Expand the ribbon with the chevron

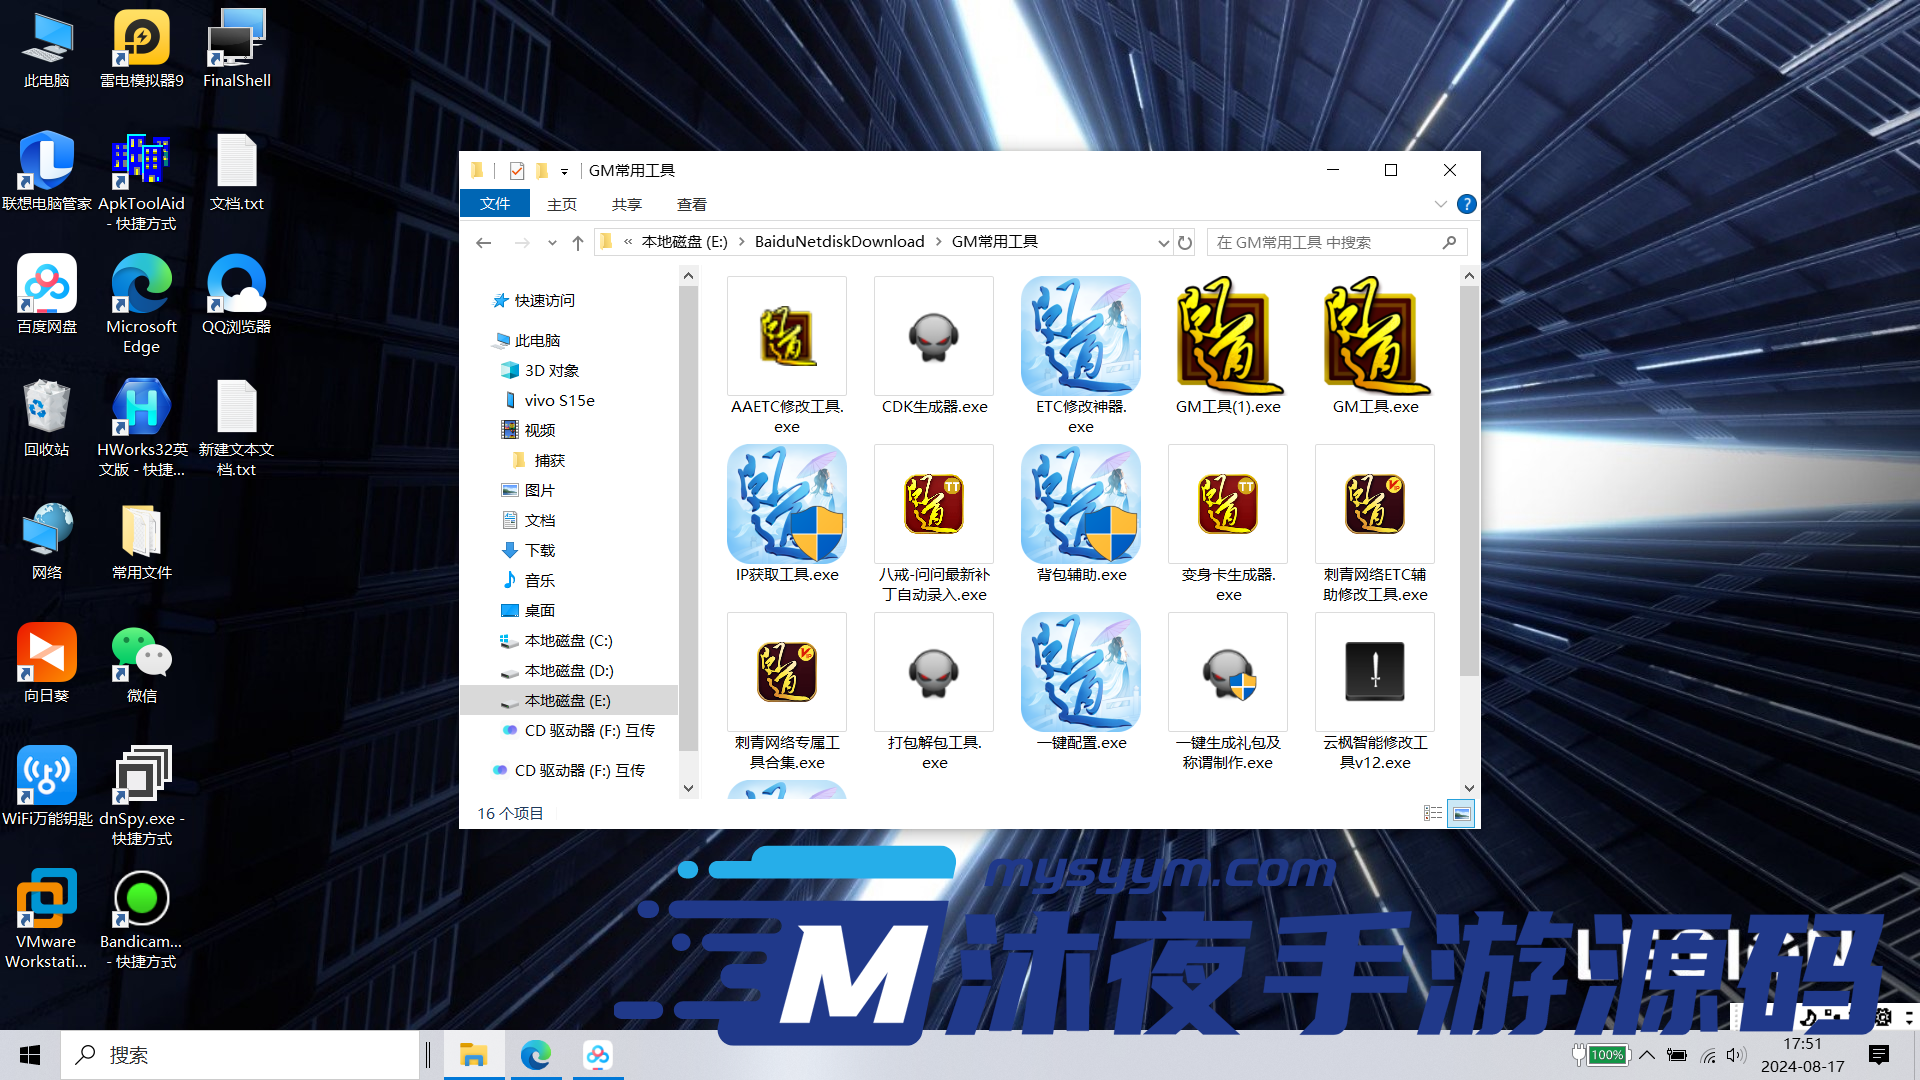(1440, 204)
